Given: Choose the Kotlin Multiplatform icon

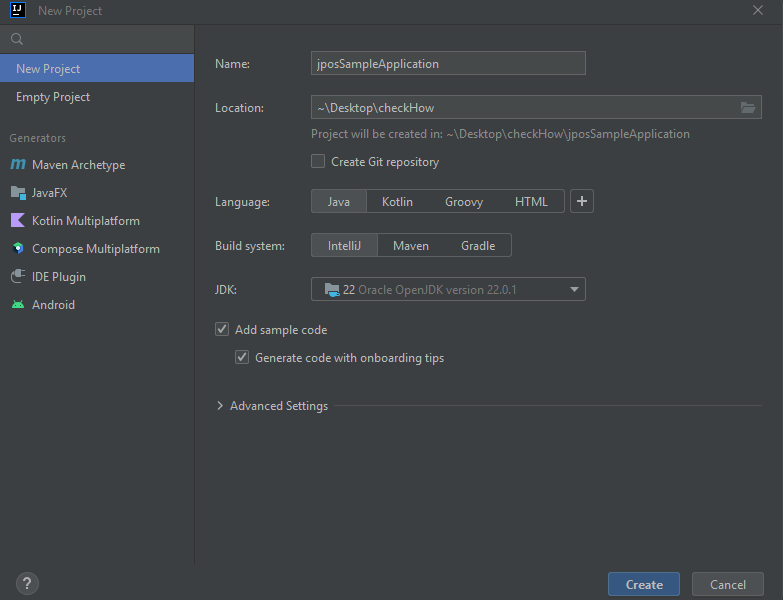Looking at the screenshot, I should coord(18,221).
